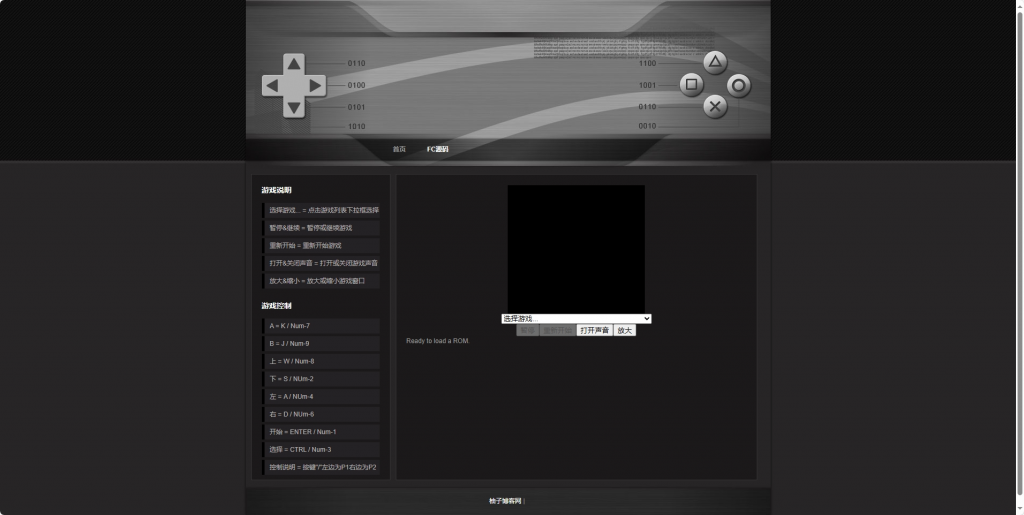Click the greyed-out 暂停 pause button
This screenshot has height=515, width=1024.
(x=527, y=330)
